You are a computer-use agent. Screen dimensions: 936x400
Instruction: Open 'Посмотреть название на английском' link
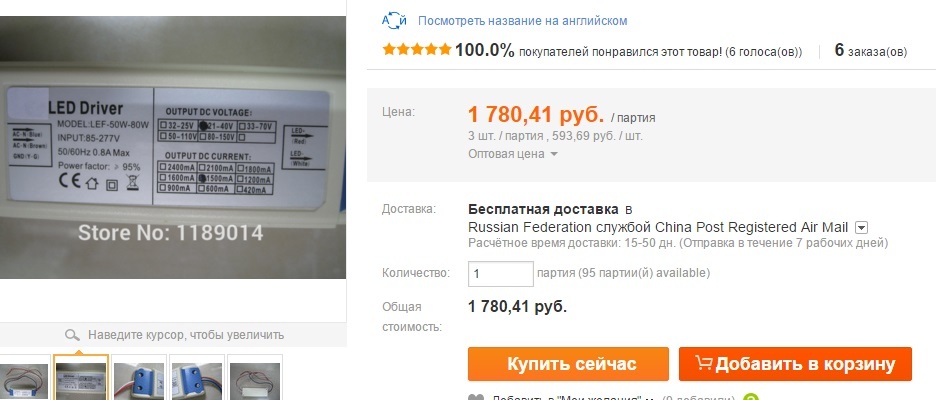(522, 21)
